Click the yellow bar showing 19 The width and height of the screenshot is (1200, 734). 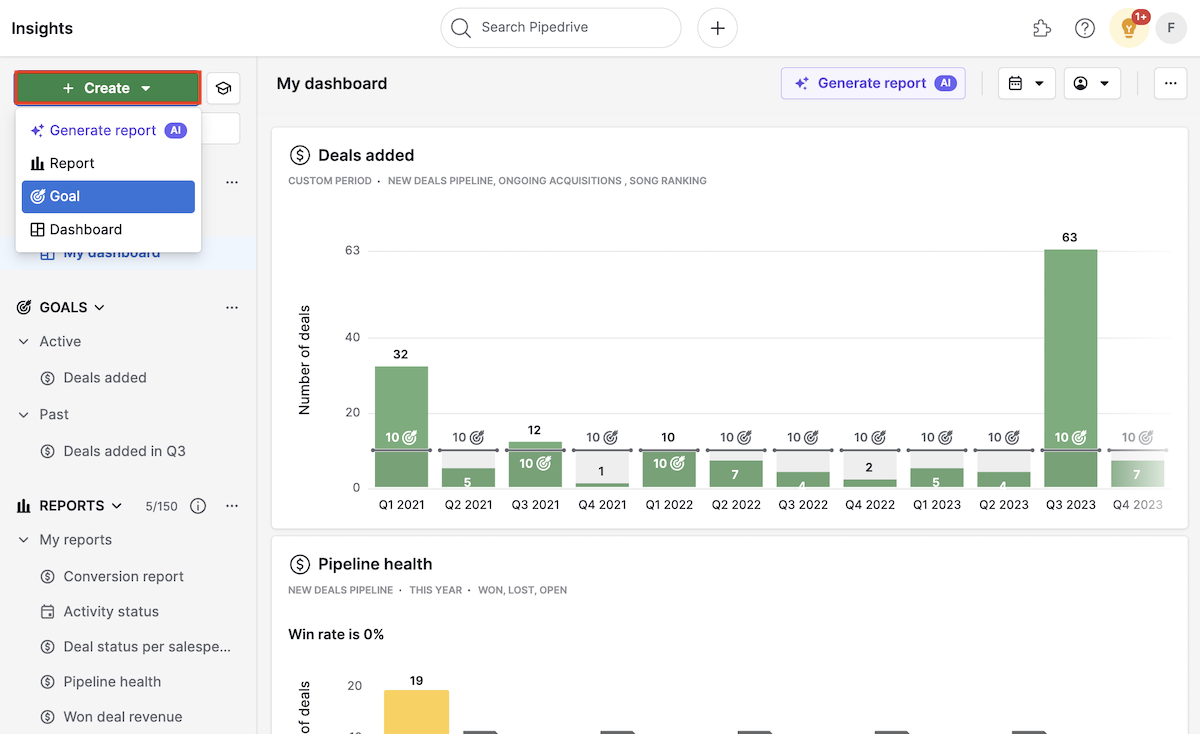(x=416, y=712)
